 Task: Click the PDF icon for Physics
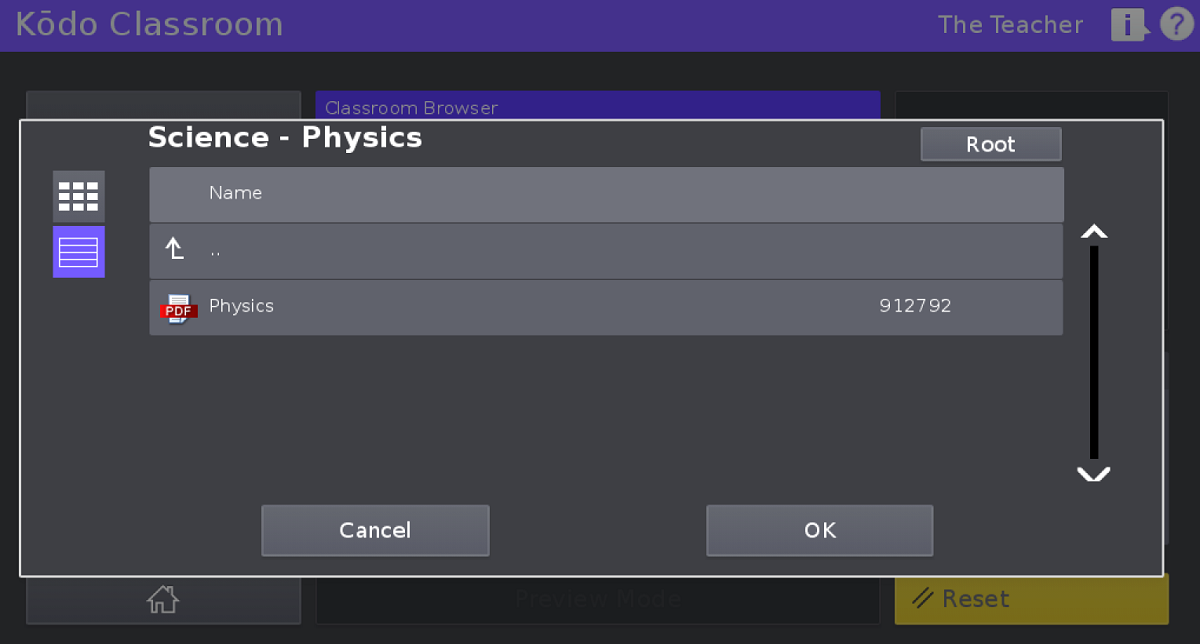tap(178, 308)
